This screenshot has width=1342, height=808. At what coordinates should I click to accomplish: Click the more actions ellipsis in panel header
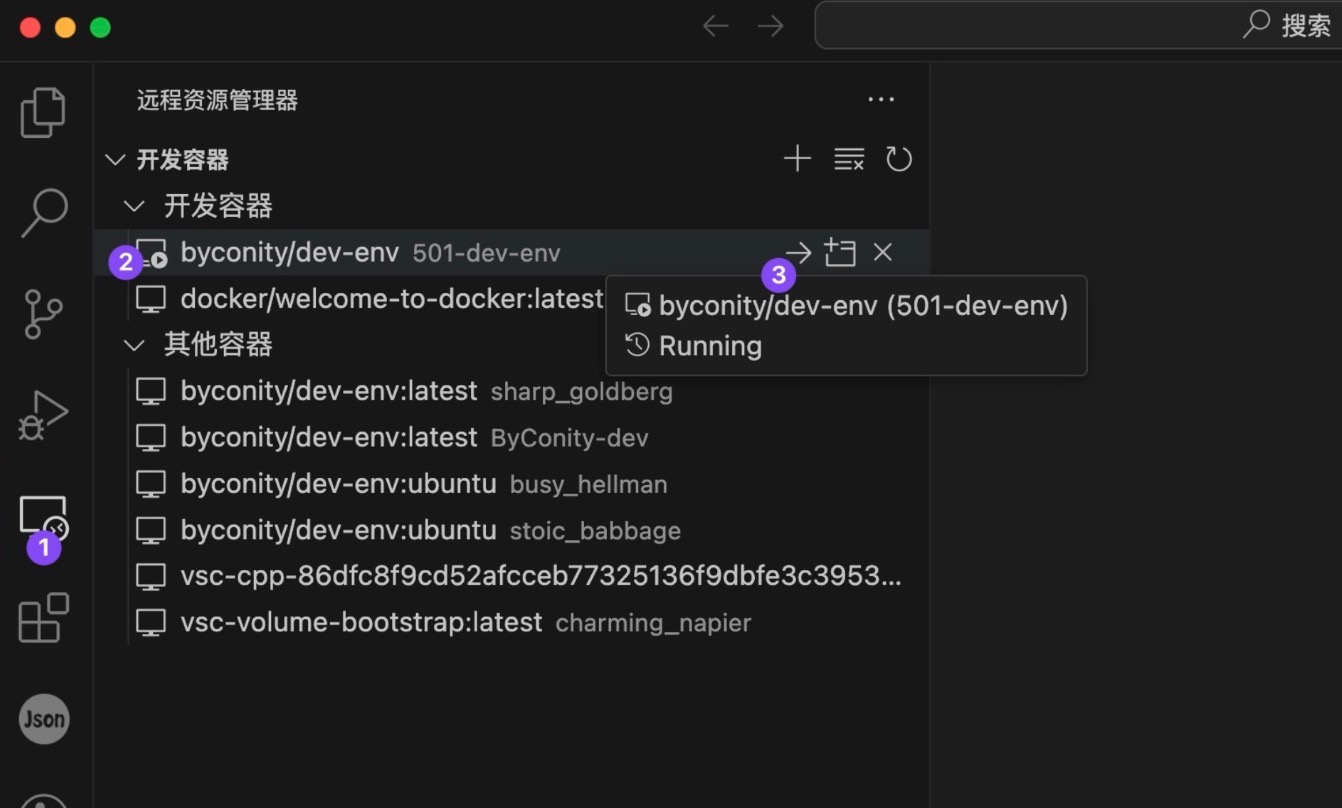(881, 99)
